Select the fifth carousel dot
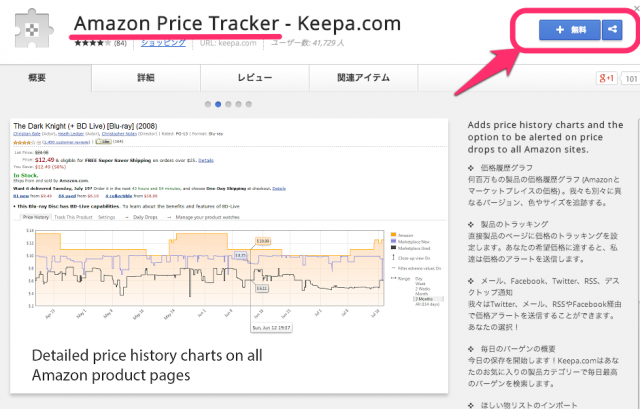 [x=249, y=103]
